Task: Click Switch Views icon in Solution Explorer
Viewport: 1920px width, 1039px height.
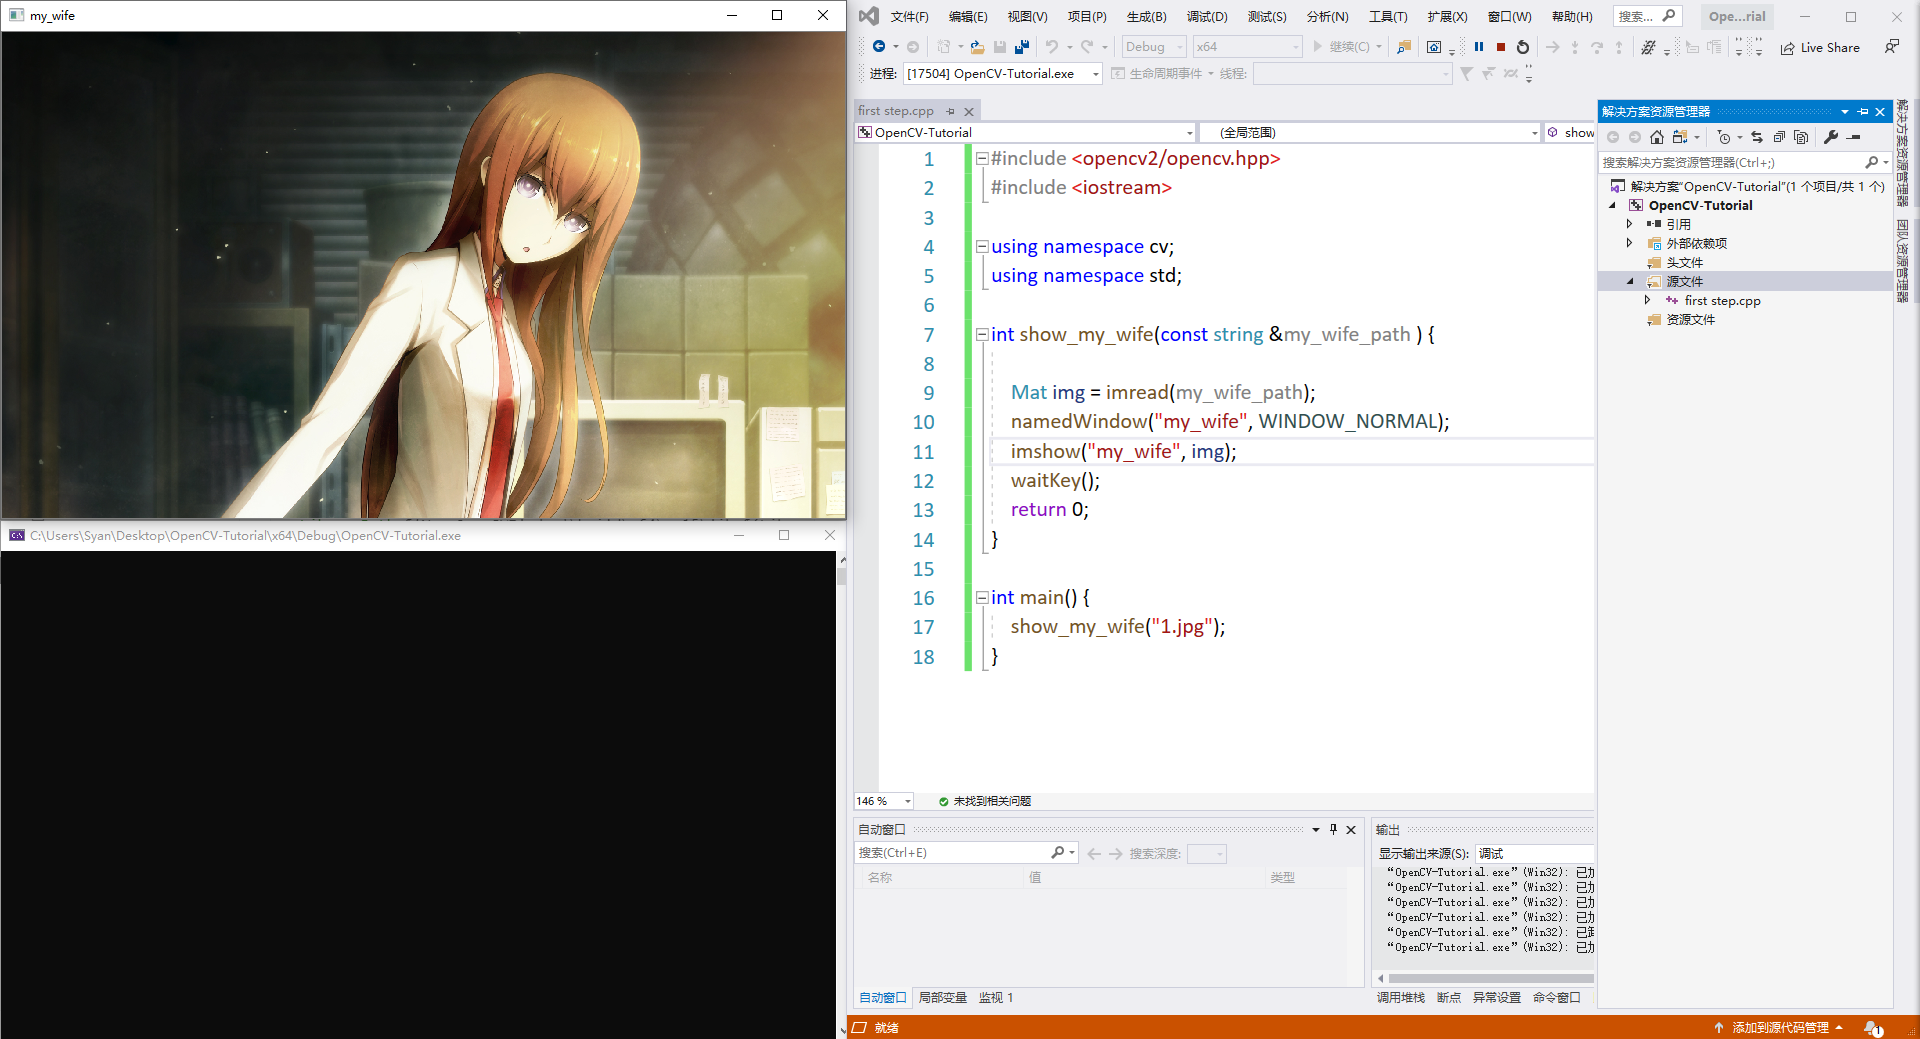Action: [x=1680, y=137]
